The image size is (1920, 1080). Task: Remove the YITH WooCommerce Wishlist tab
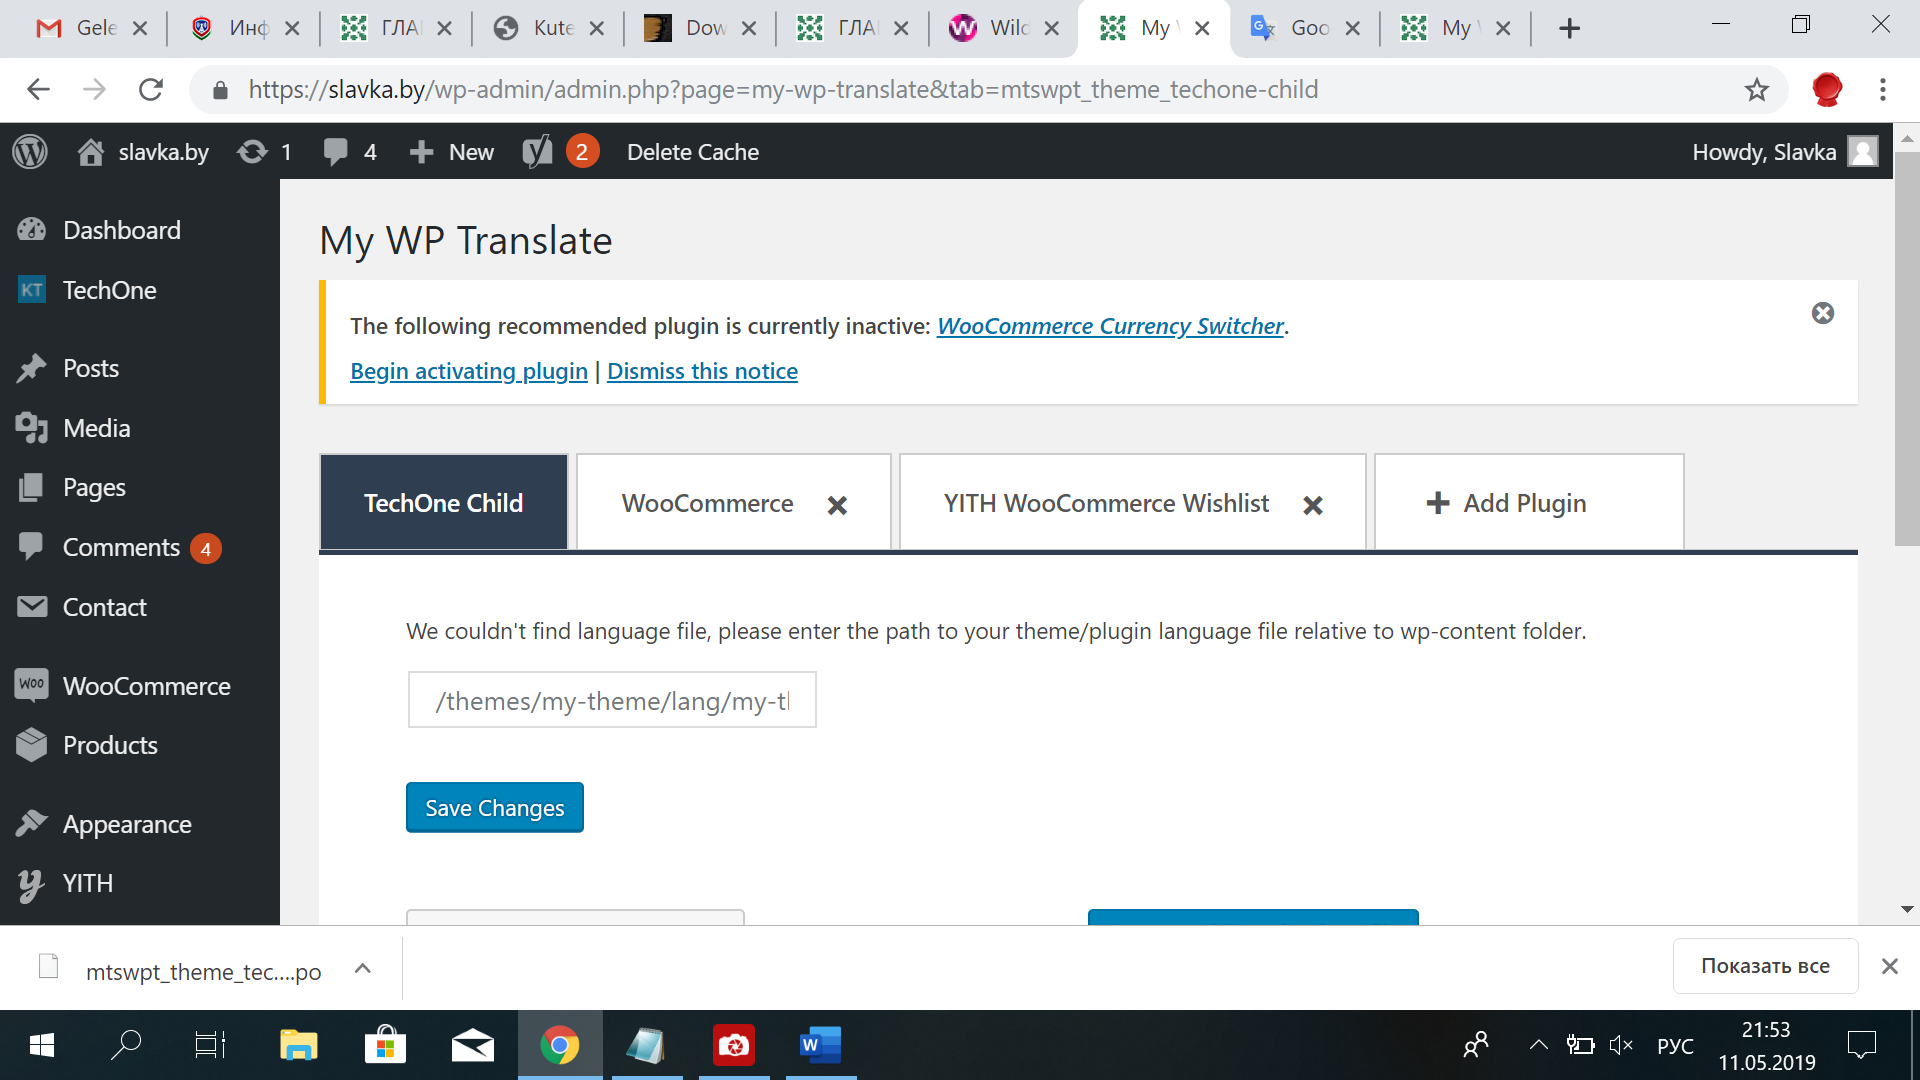(1313, 505)
